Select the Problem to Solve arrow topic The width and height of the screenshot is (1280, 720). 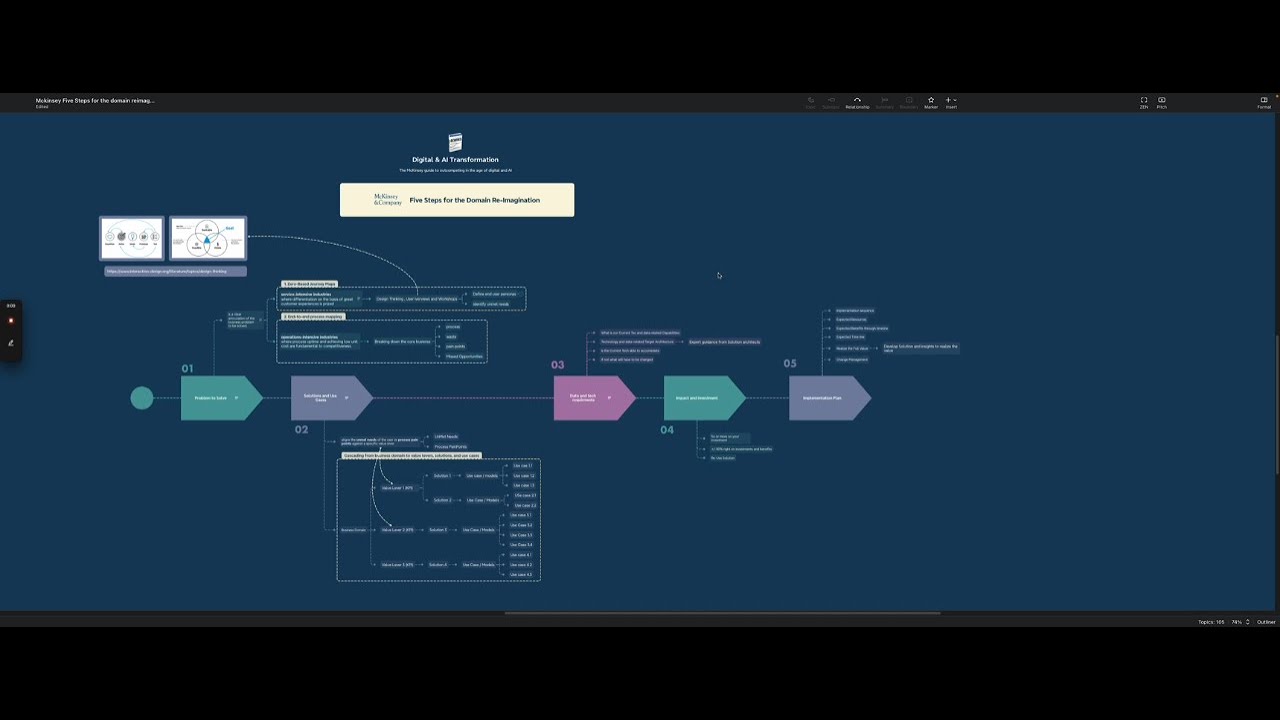(x=221, y=398)
